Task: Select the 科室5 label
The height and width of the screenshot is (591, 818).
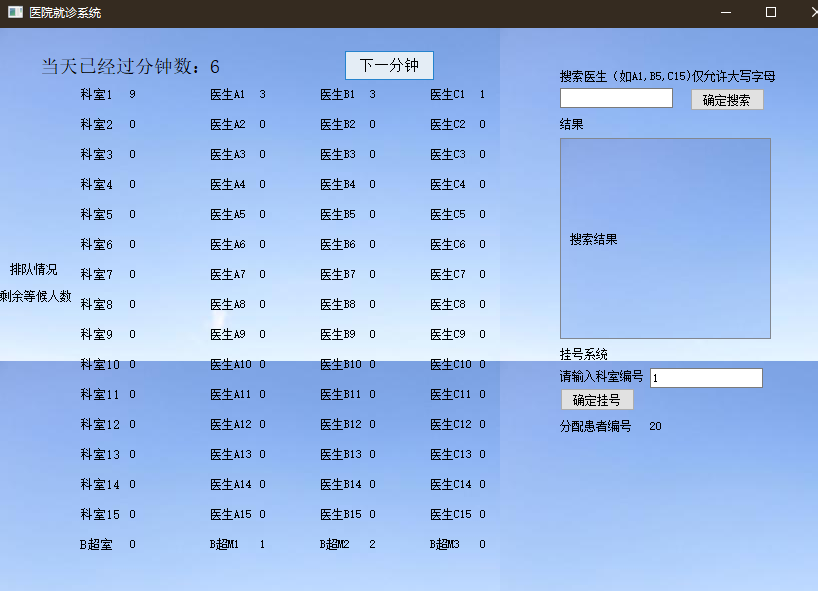Action: pos(97,214)
